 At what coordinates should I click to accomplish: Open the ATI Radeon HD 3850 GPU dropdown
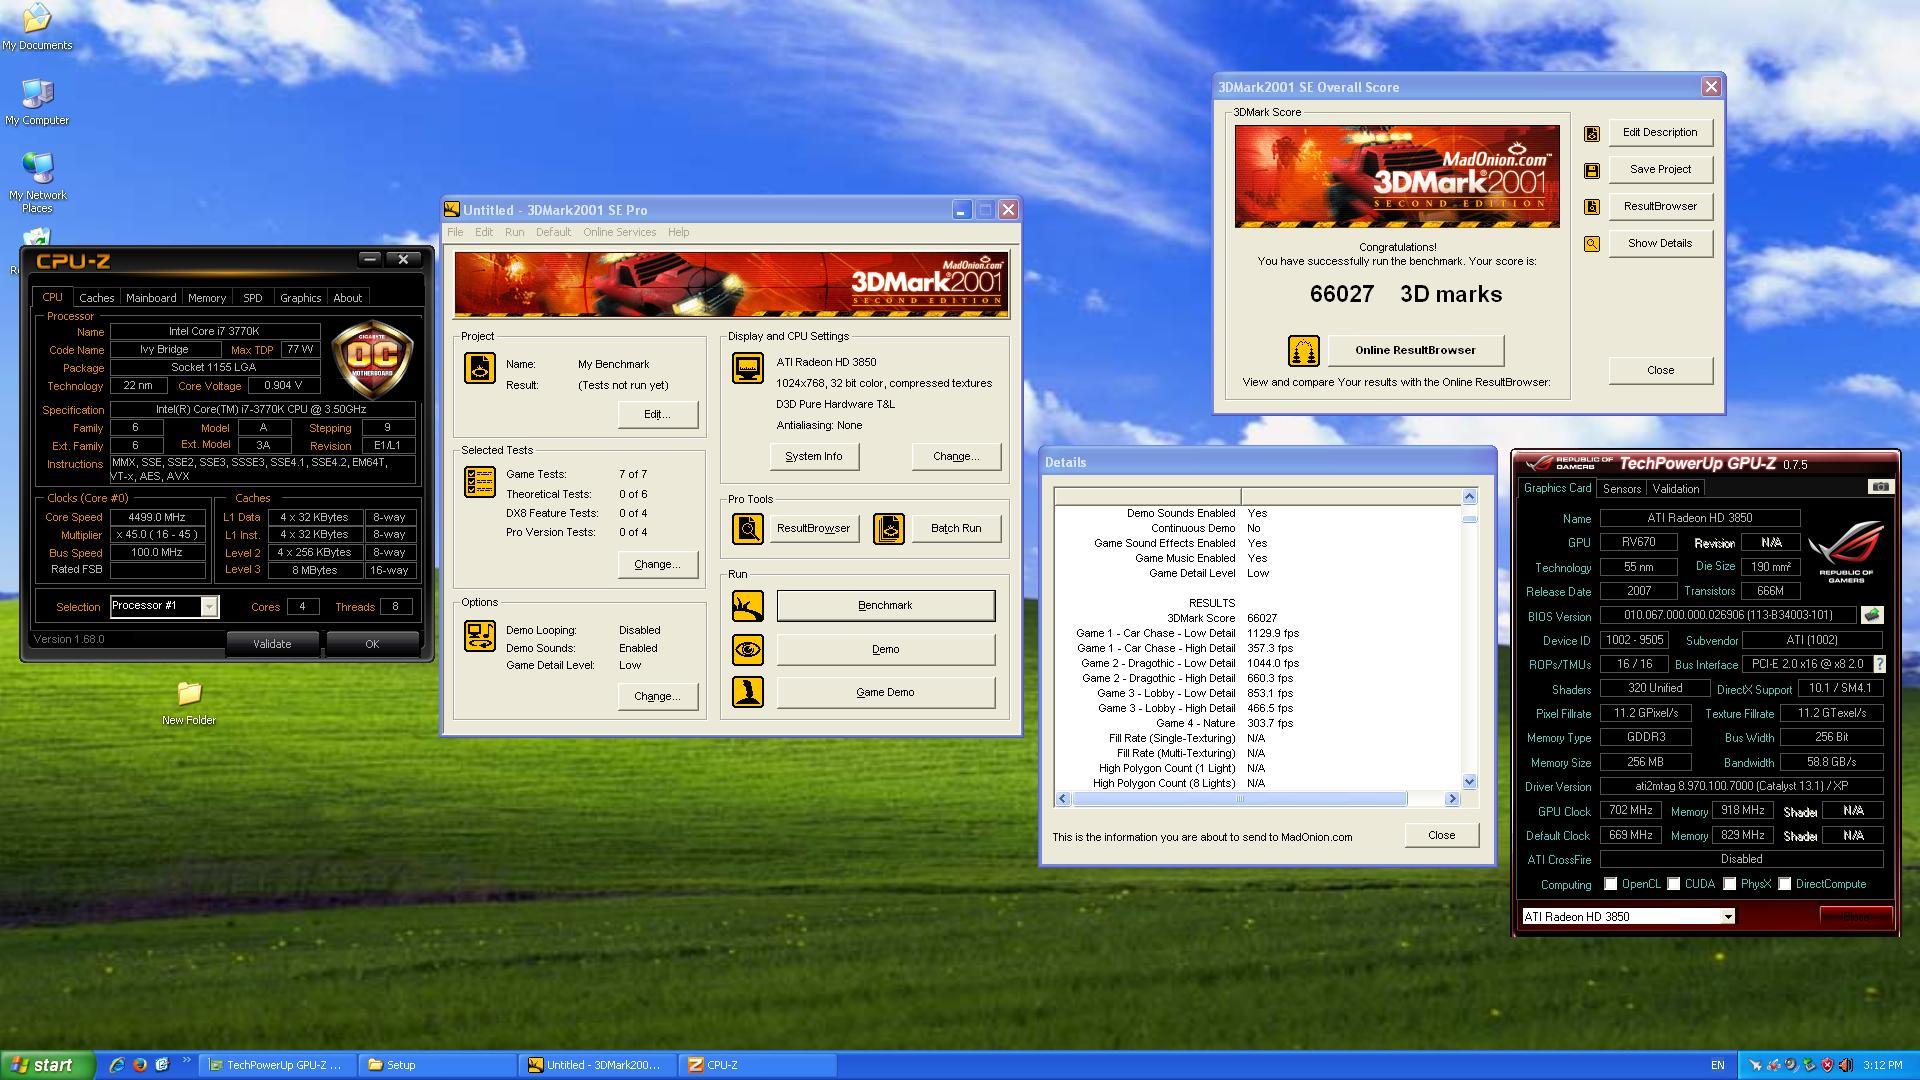[1727, 917]
